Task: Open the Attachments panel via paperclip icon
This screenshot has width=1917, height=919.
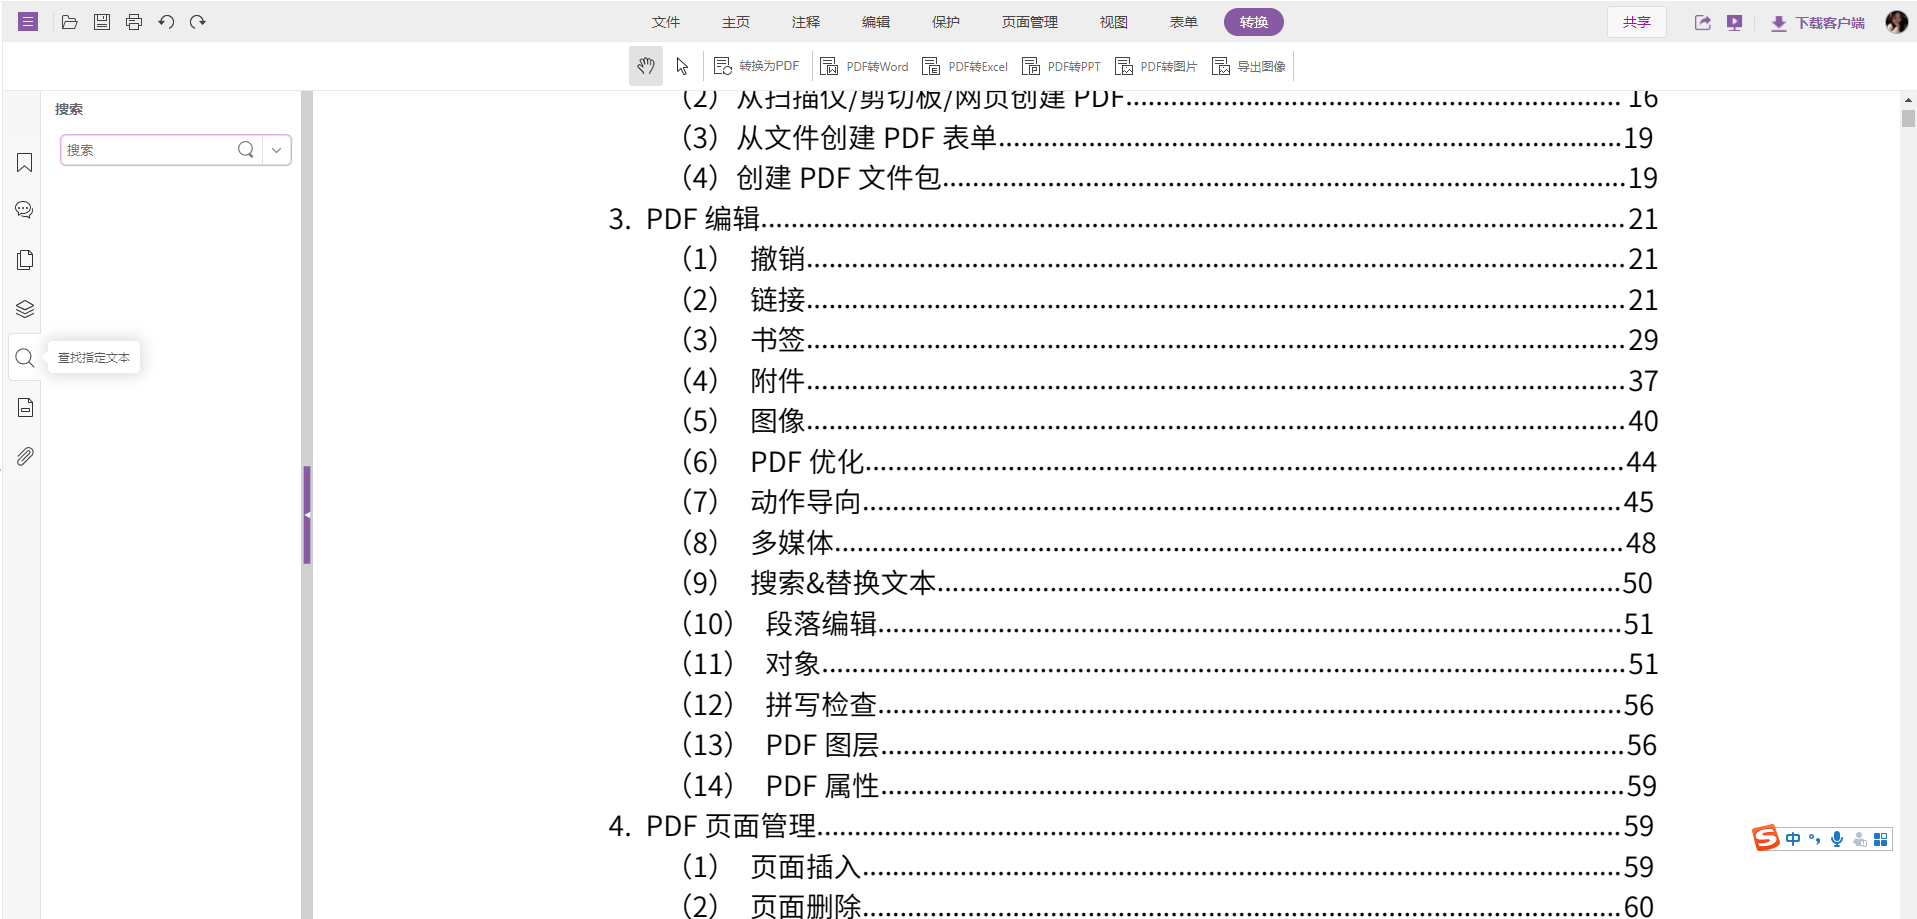Action: click(24, 456)
